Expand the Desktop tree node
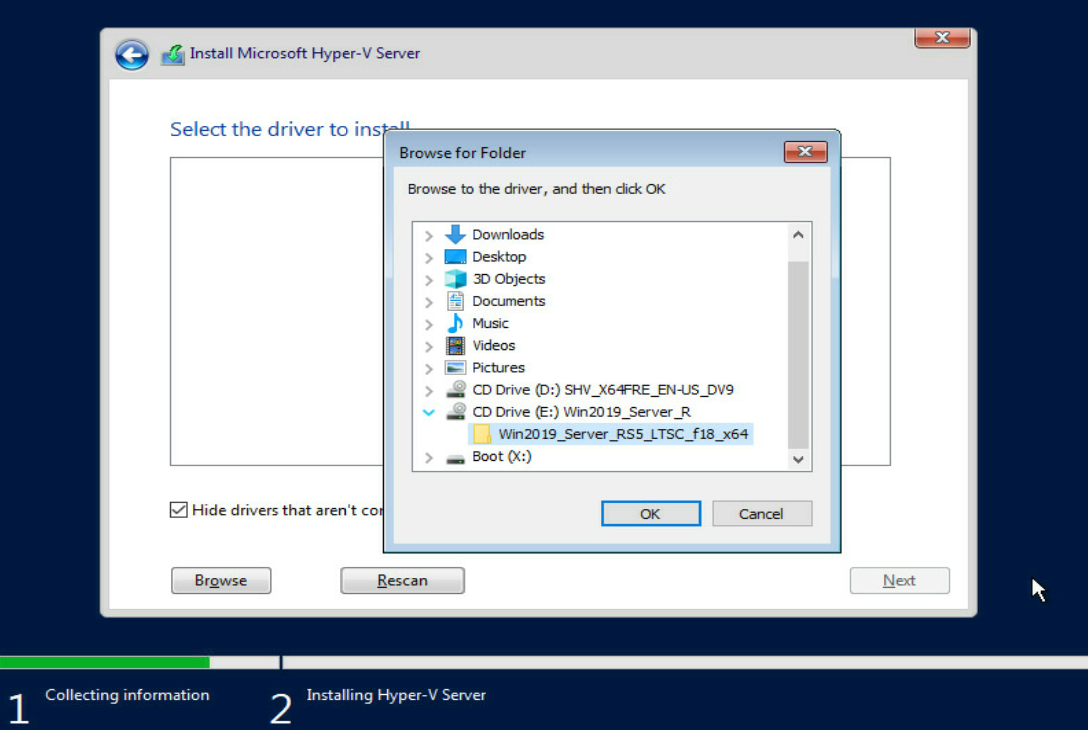Viewport: 1088px width, 730px height. pos(429,258)
